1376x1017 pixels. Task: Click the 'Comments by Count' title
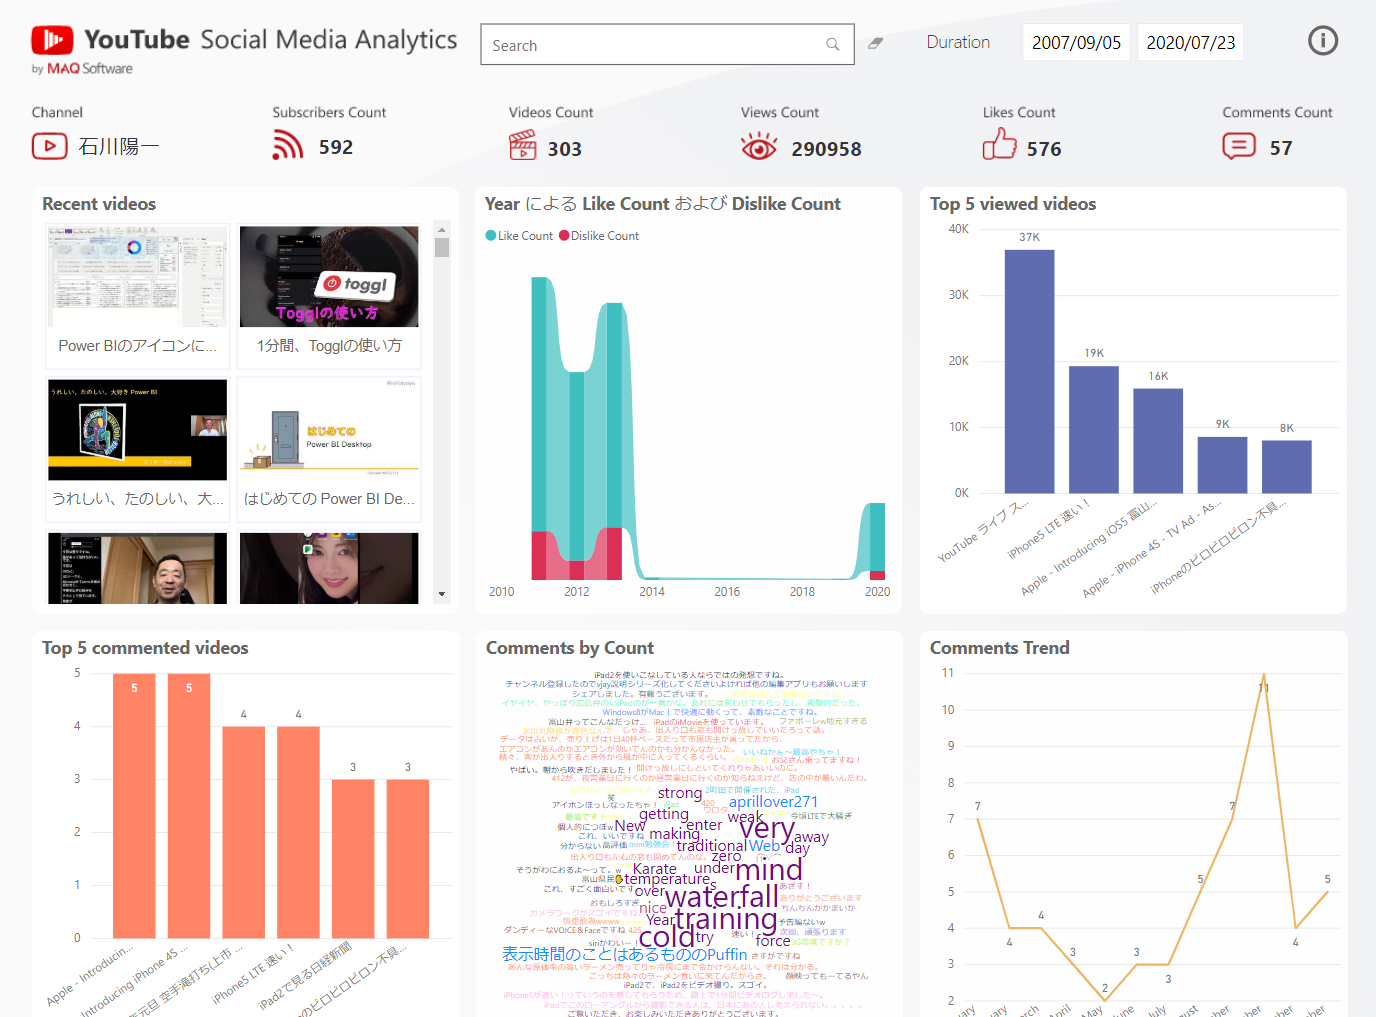[x=570, y=648]
